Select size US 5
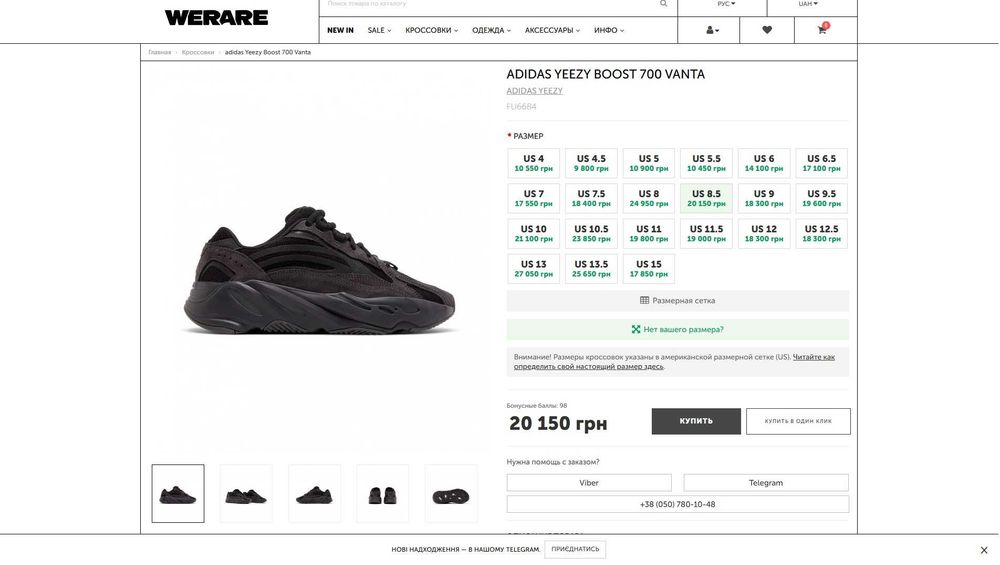 tap(649, 163)
